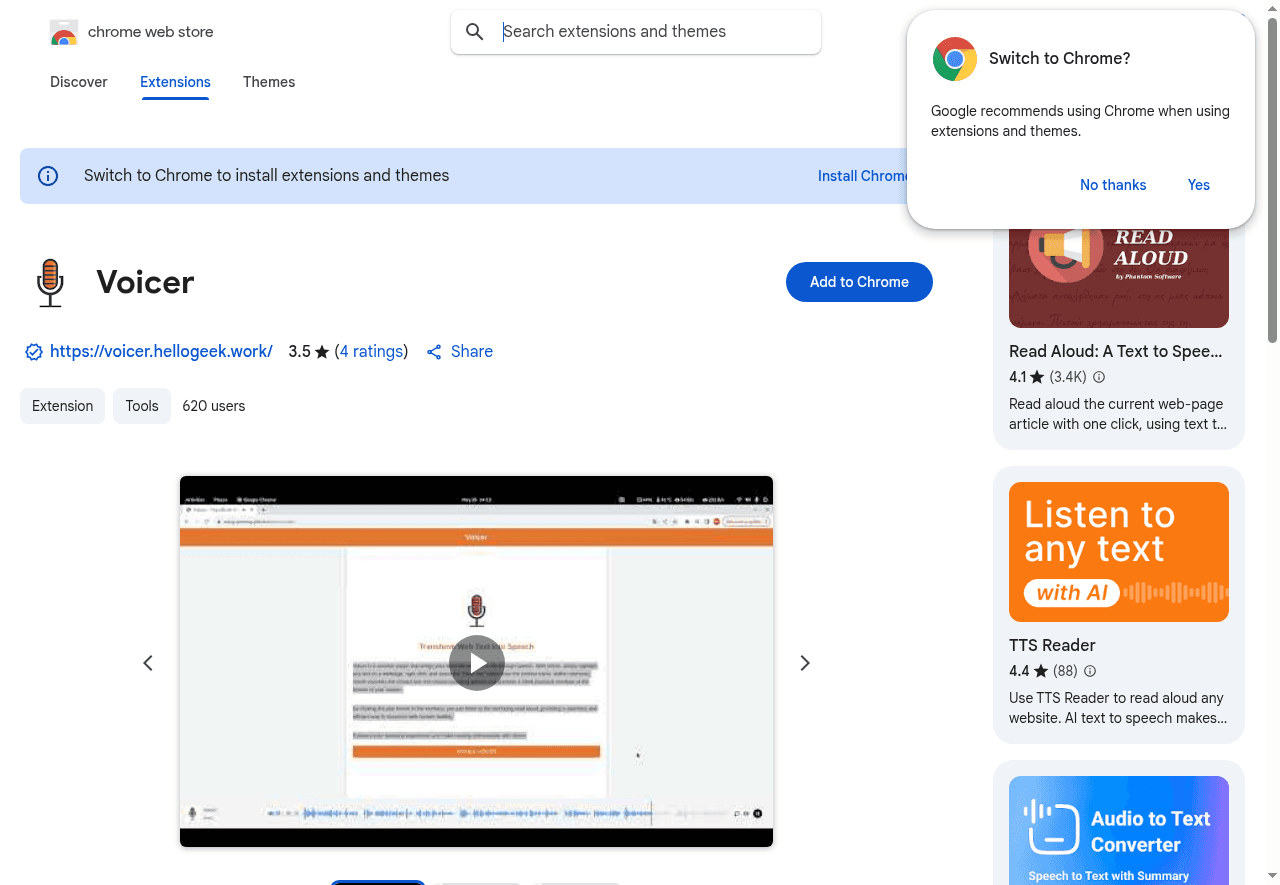Advance to next screenshot with right arrow
Screen dimensions: 1280x885
tap(805, 663)
